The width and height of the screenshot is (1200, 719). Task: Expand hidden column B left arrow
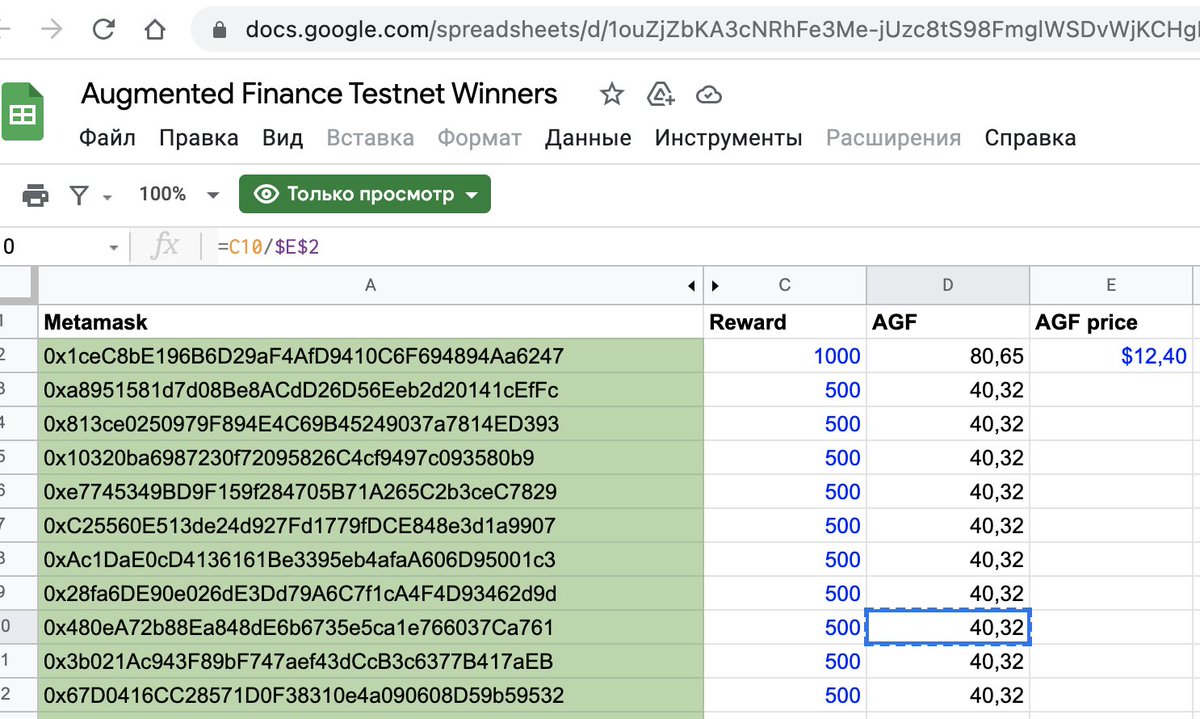(x=691, y=286)
